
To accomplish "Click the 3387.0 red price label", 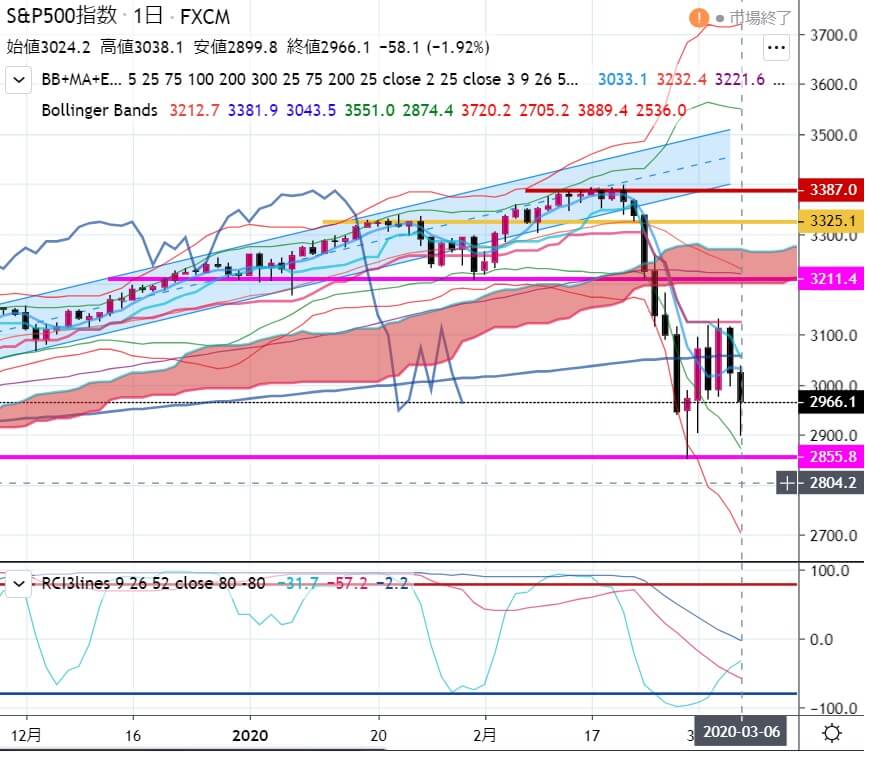I will coord(832,190).
